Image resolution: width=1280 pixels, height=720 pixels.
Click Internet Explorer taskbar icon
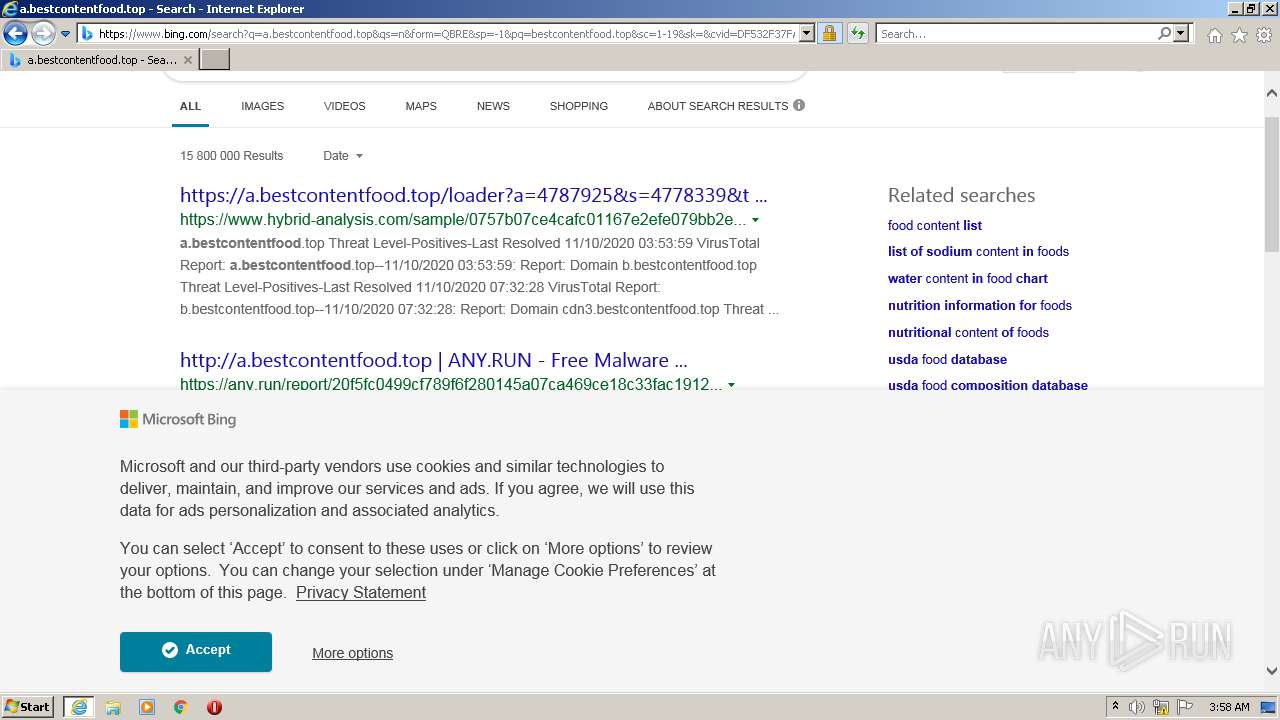point(79,707)
